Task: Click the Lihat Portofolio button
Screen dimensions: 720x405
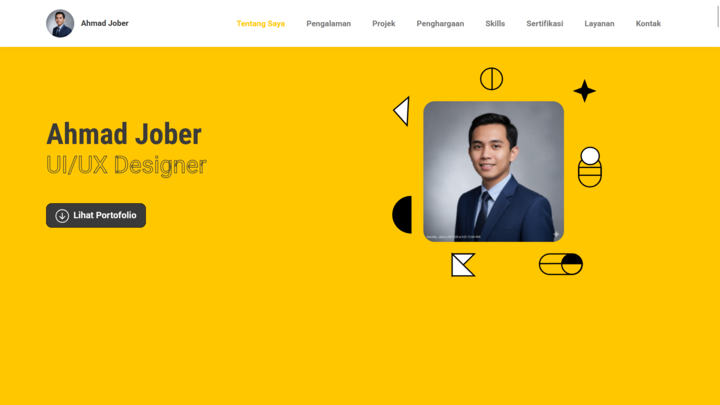Action: click(96, 215)
